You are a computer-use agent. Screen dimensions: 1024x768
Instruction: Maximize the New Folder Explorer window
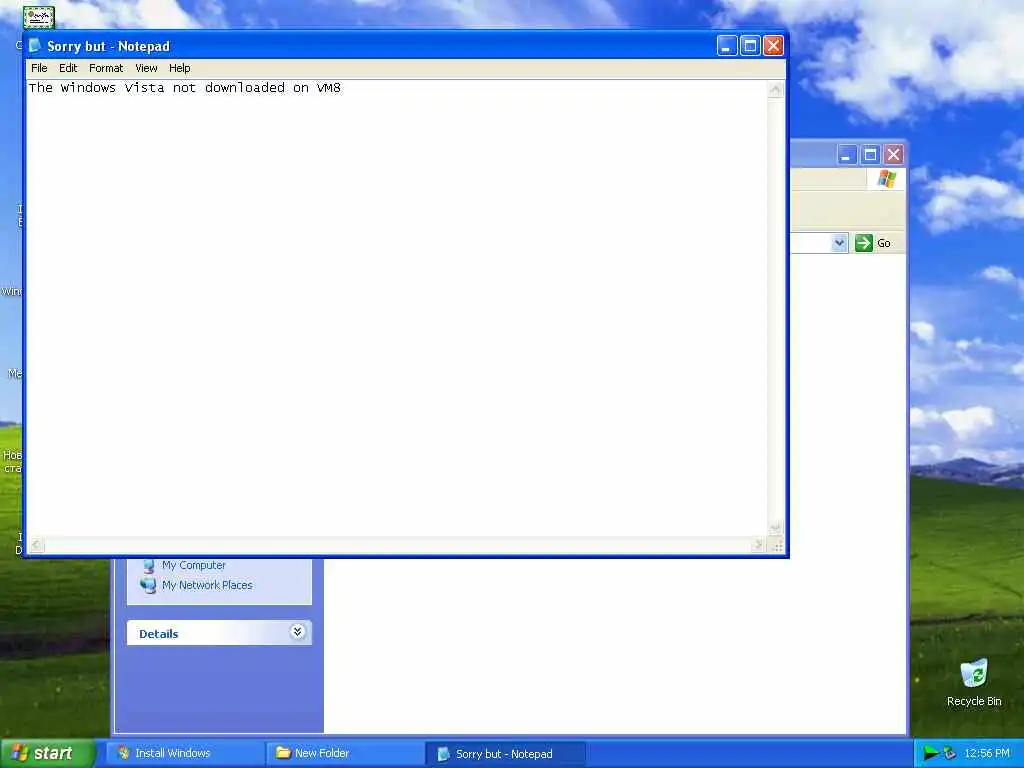(870, 155)
